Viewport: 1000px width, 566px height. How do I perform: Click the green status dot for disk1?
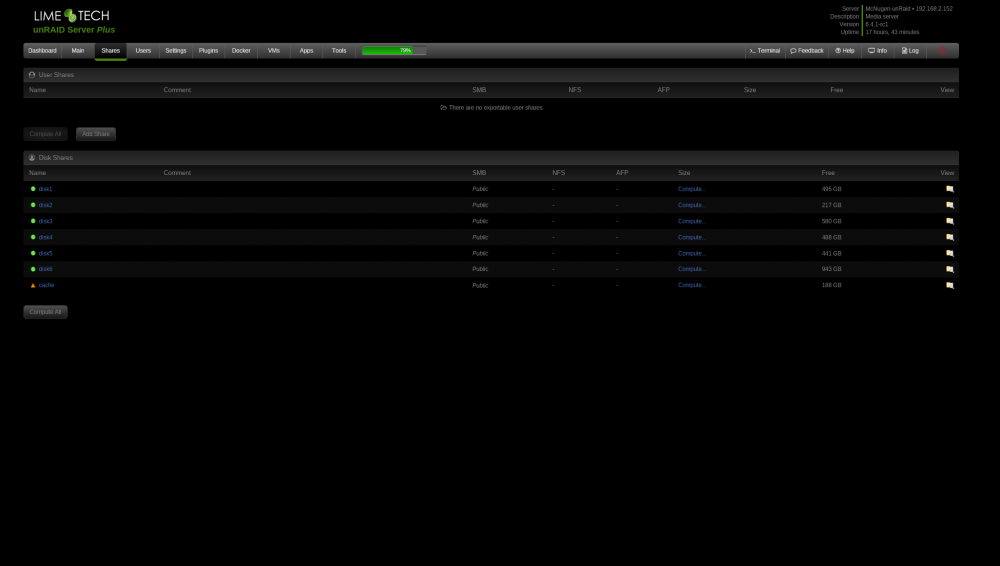(33, 189)
